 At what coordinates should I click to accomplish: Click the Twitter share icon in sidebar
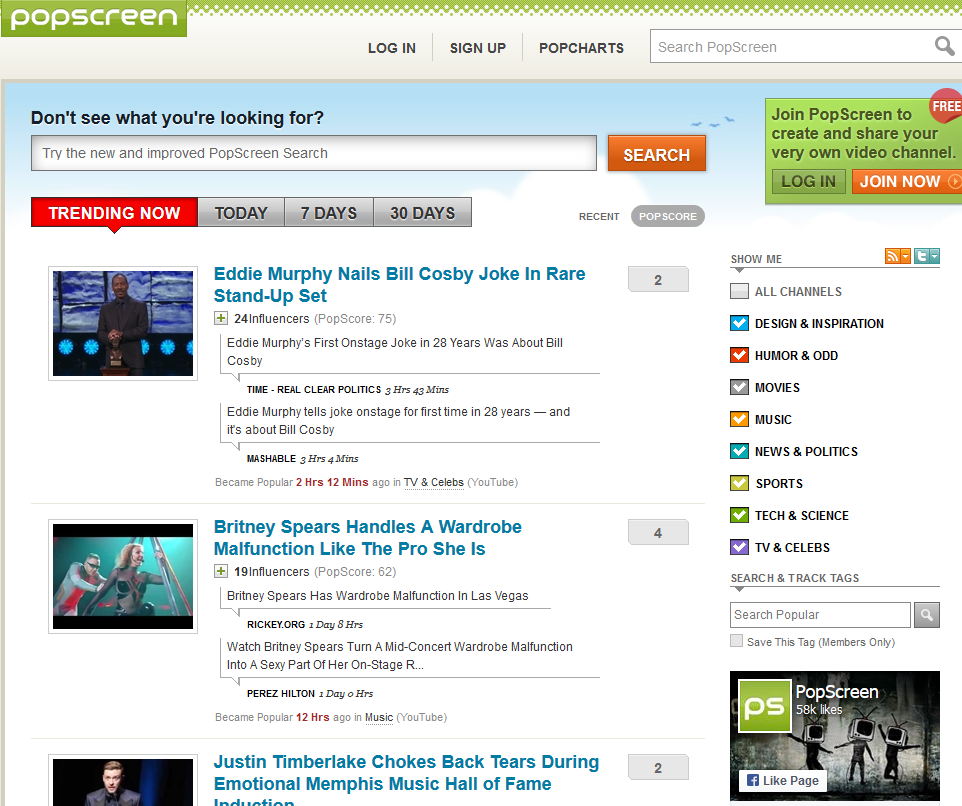pyautogui.click(x=922, y=255)
